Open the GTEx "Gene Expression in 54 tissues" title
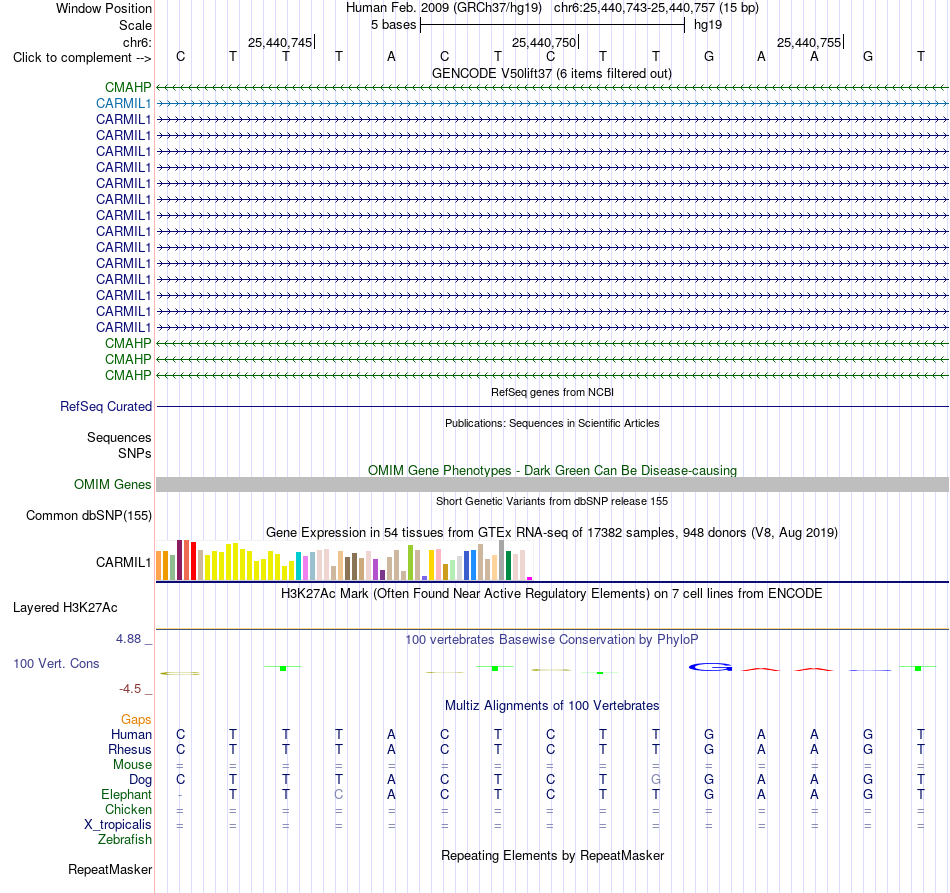 coord(552,533)
